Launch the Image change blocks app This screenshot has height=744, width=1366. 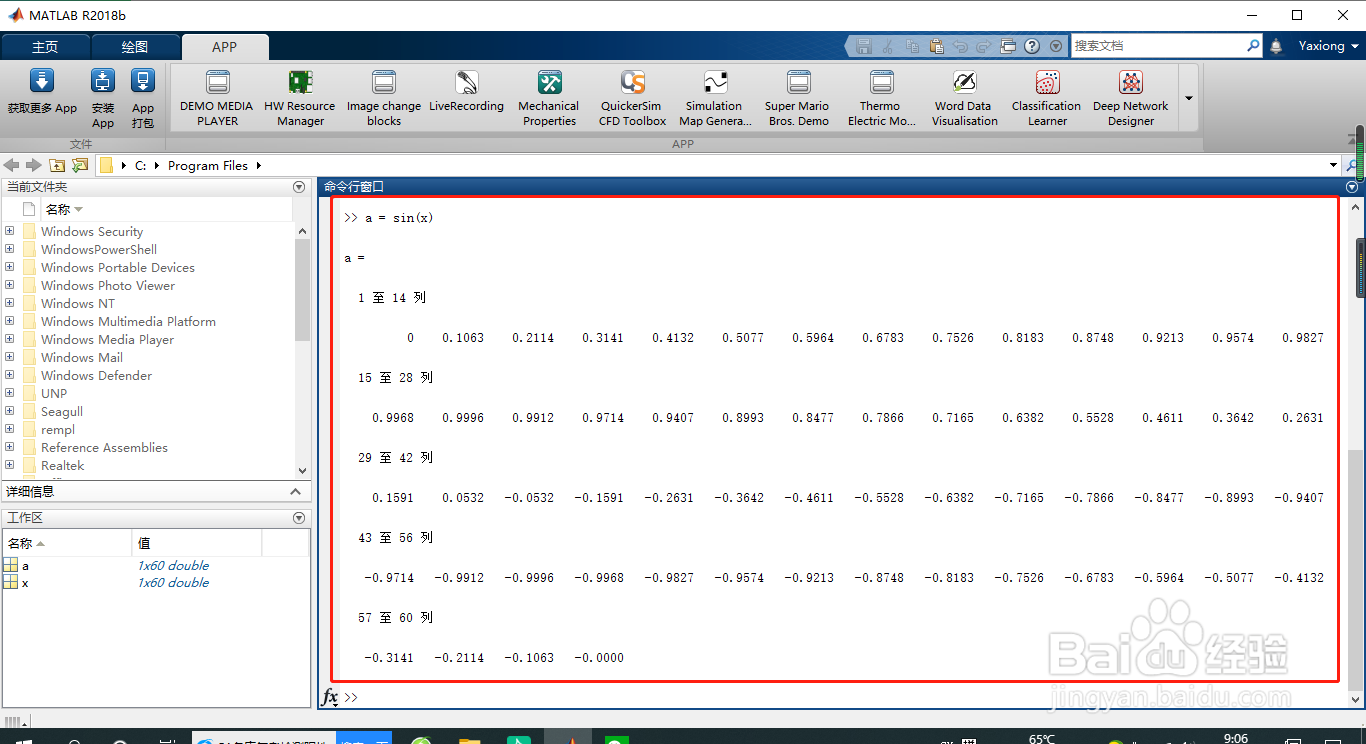tap(384, 98)
